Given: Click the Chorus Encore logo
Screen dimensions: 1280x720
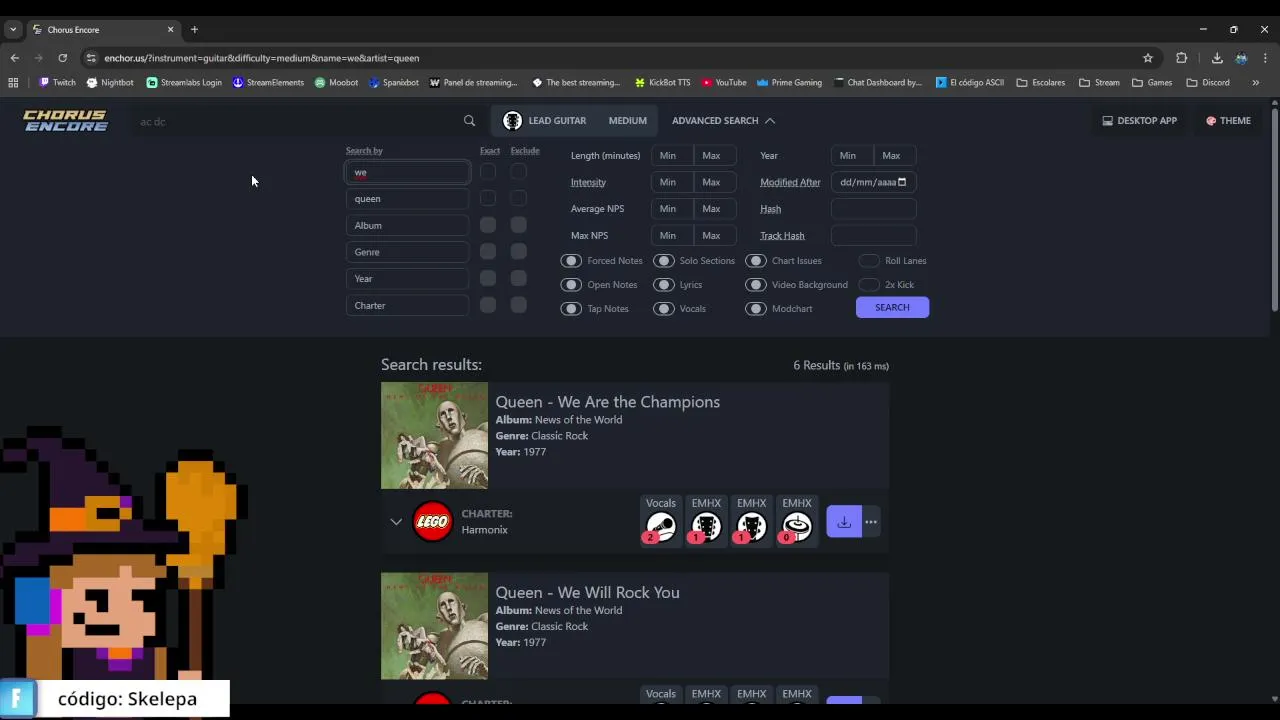Looking at the screenshot, I should (x=65, y=121).
